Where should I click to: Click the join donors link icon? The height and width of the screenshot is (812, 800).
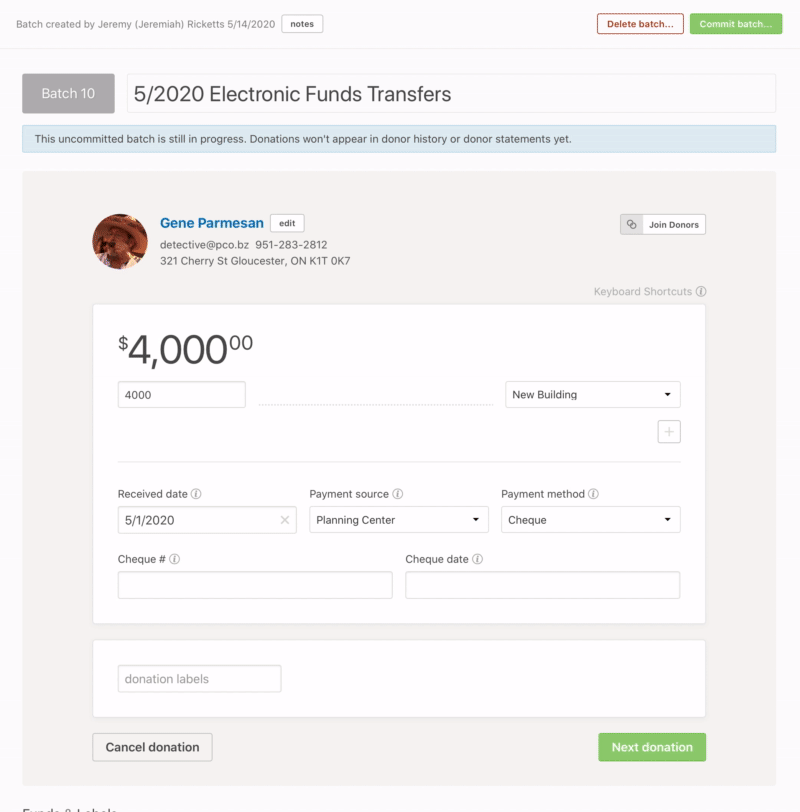coord(631,225)
